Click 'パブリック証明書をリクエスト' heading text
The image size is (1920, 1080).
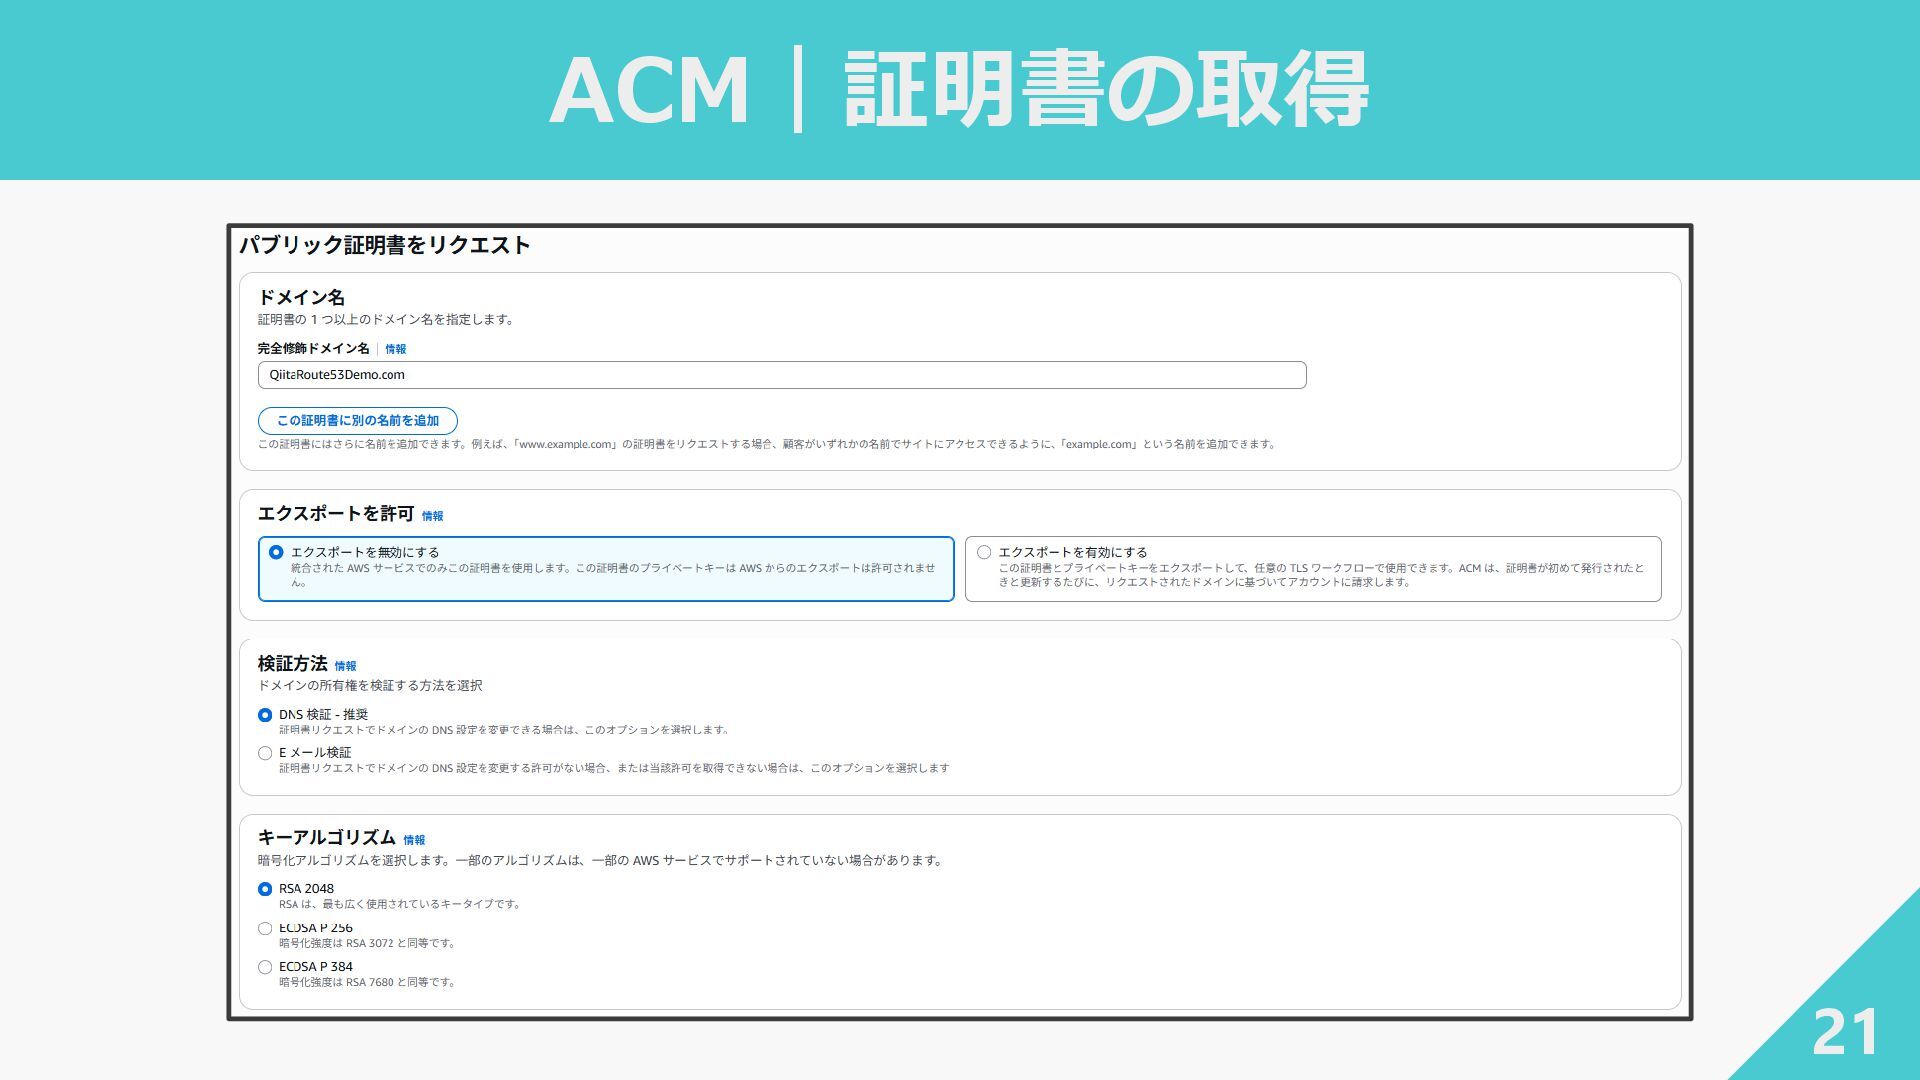[x=385, y=245]
